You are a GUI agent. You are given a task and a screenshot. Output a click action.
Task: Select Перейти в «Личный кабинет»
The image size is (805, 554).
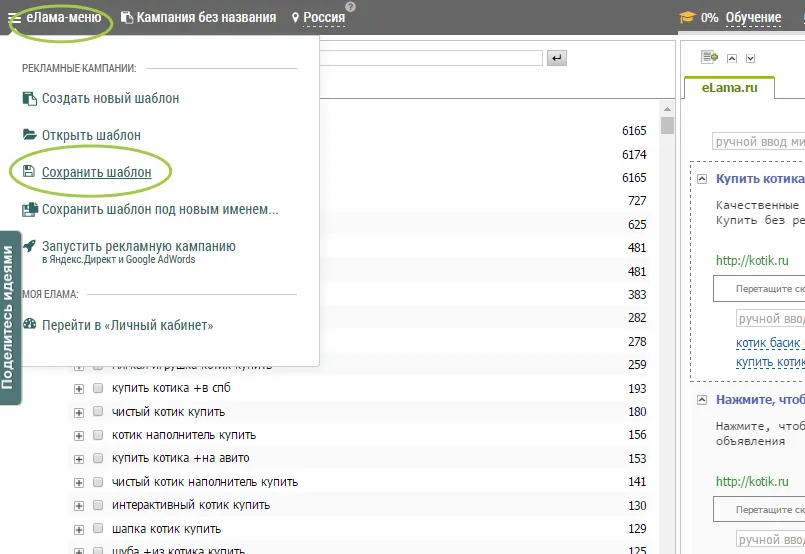pyautogui.click(x=127, y=325)
